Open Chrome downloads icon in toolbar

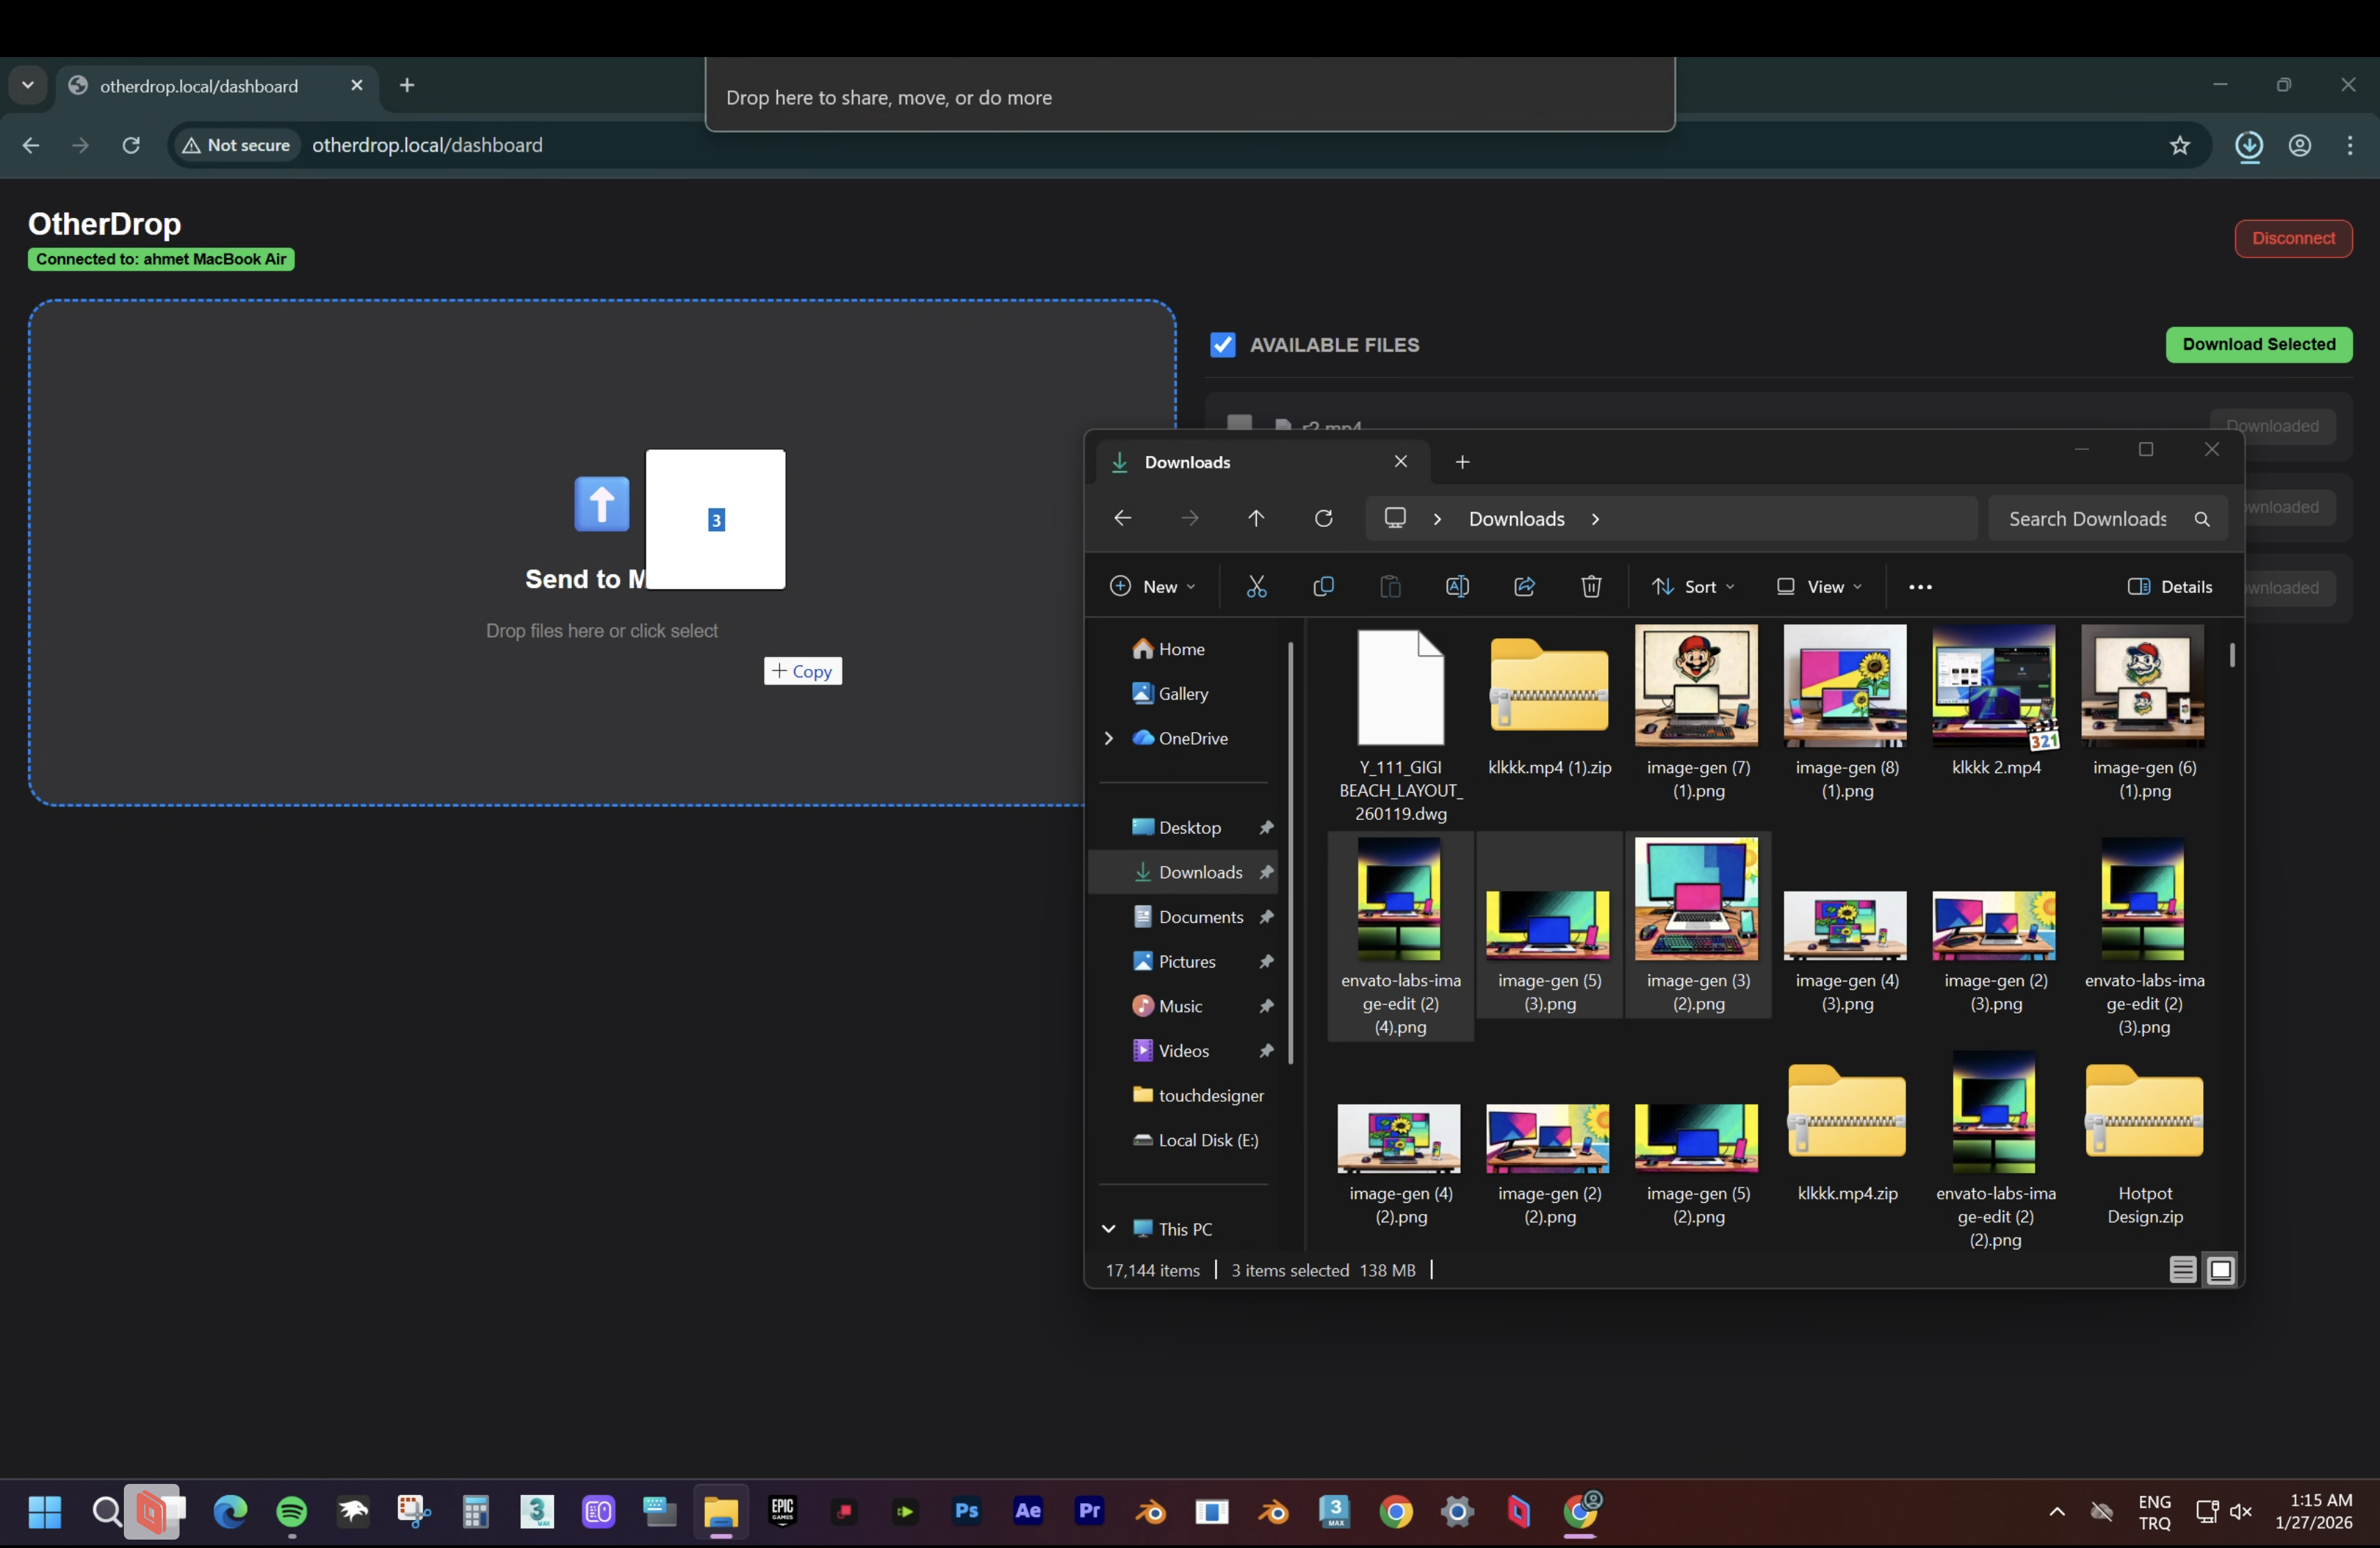(2249, 145)
